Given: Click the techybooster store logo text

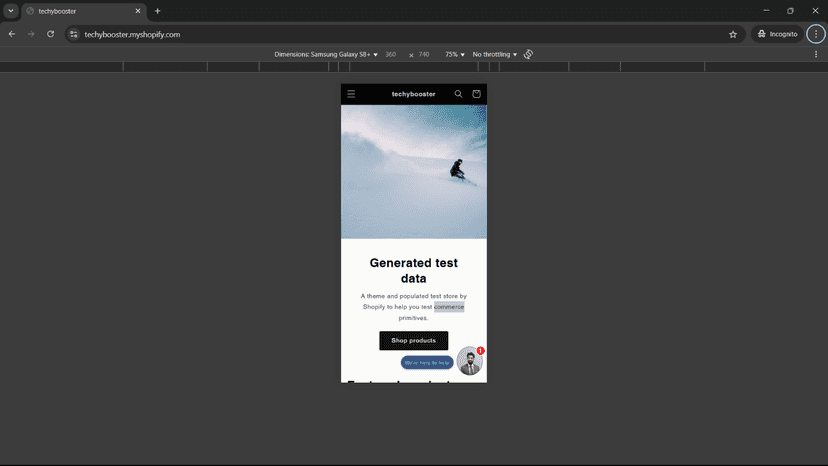Looking at the screenshot, I should tap(413, 94).
